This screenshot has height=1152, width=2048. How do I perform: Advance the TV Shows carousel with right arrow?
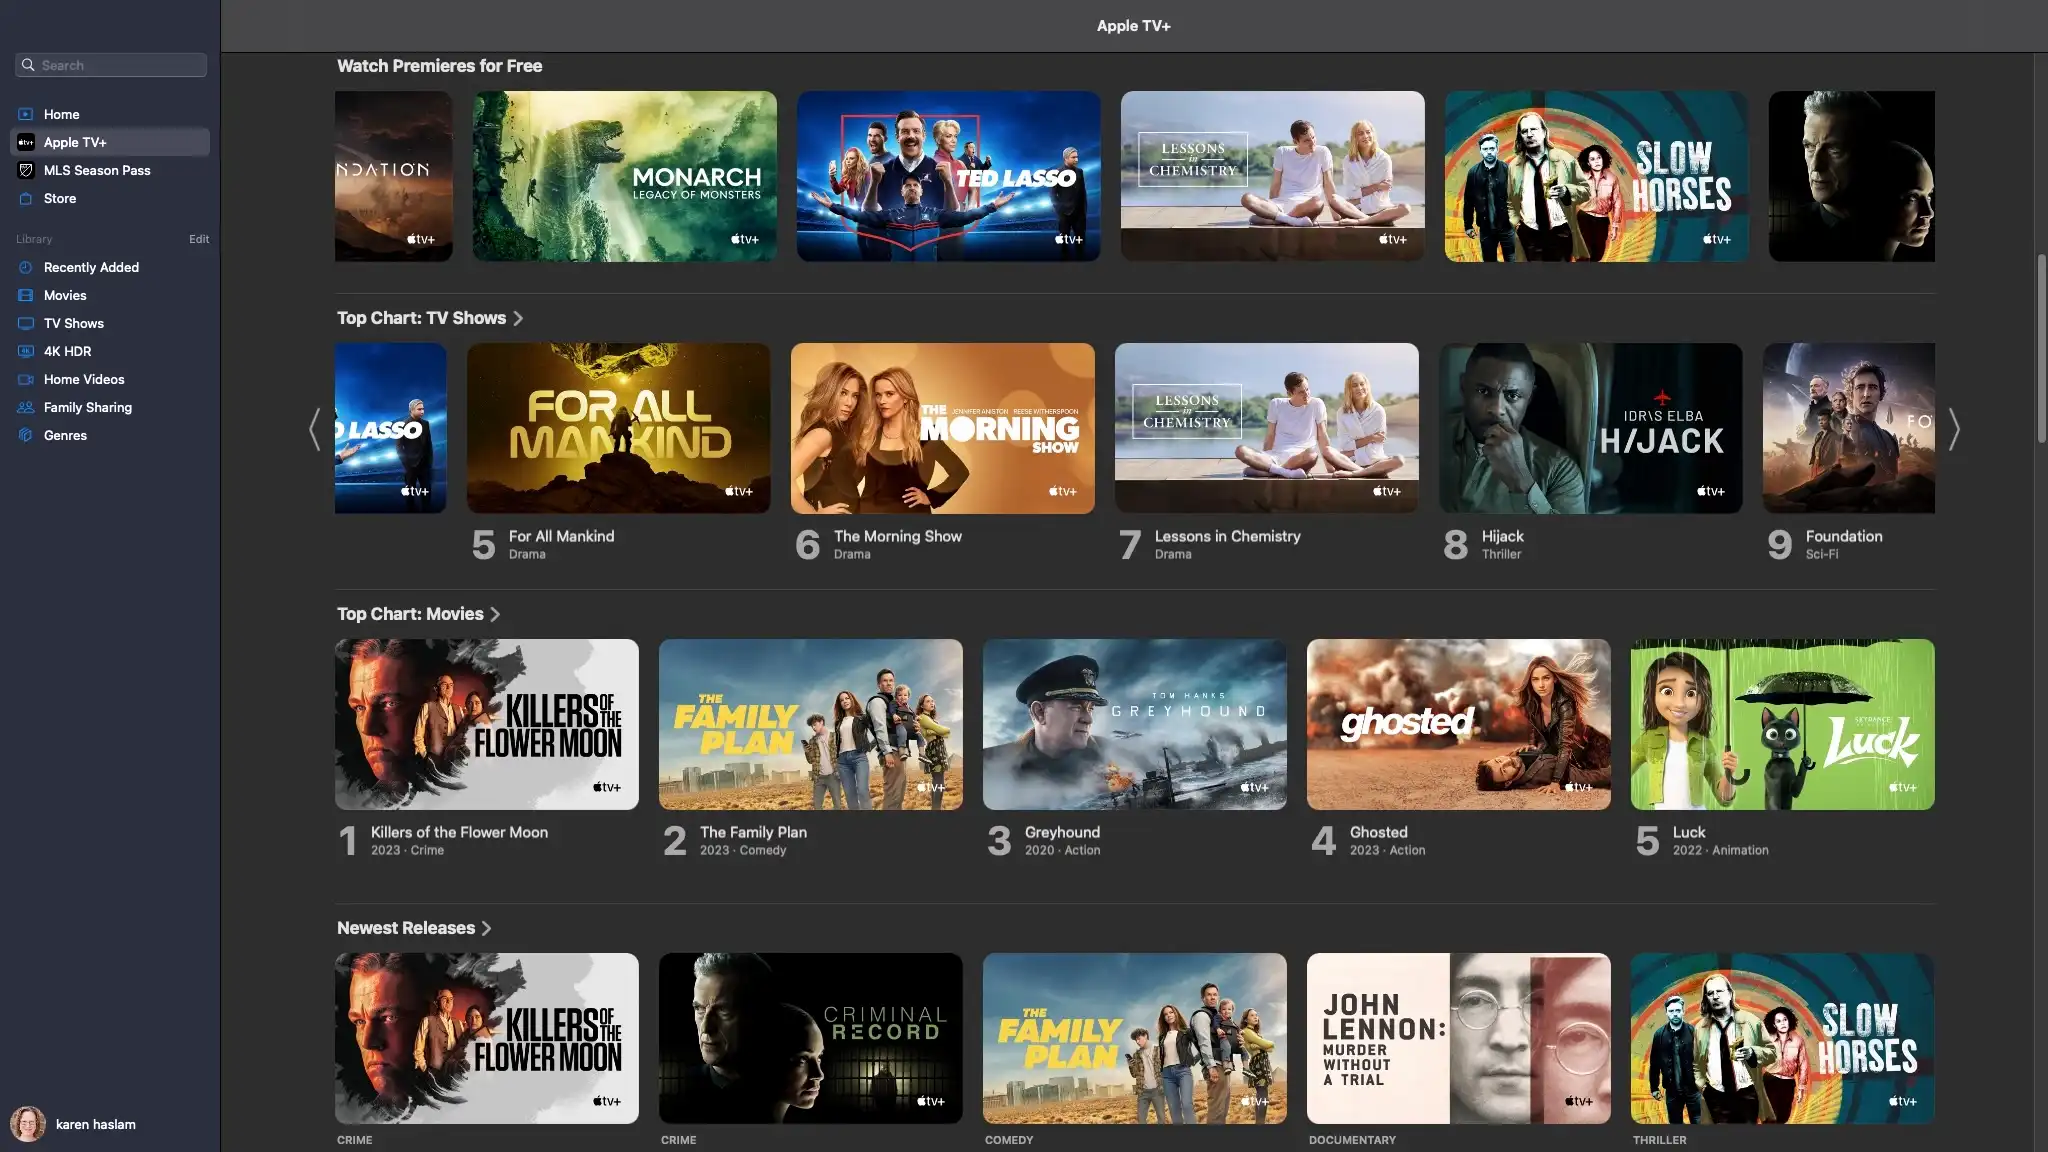pos(1955,429)
